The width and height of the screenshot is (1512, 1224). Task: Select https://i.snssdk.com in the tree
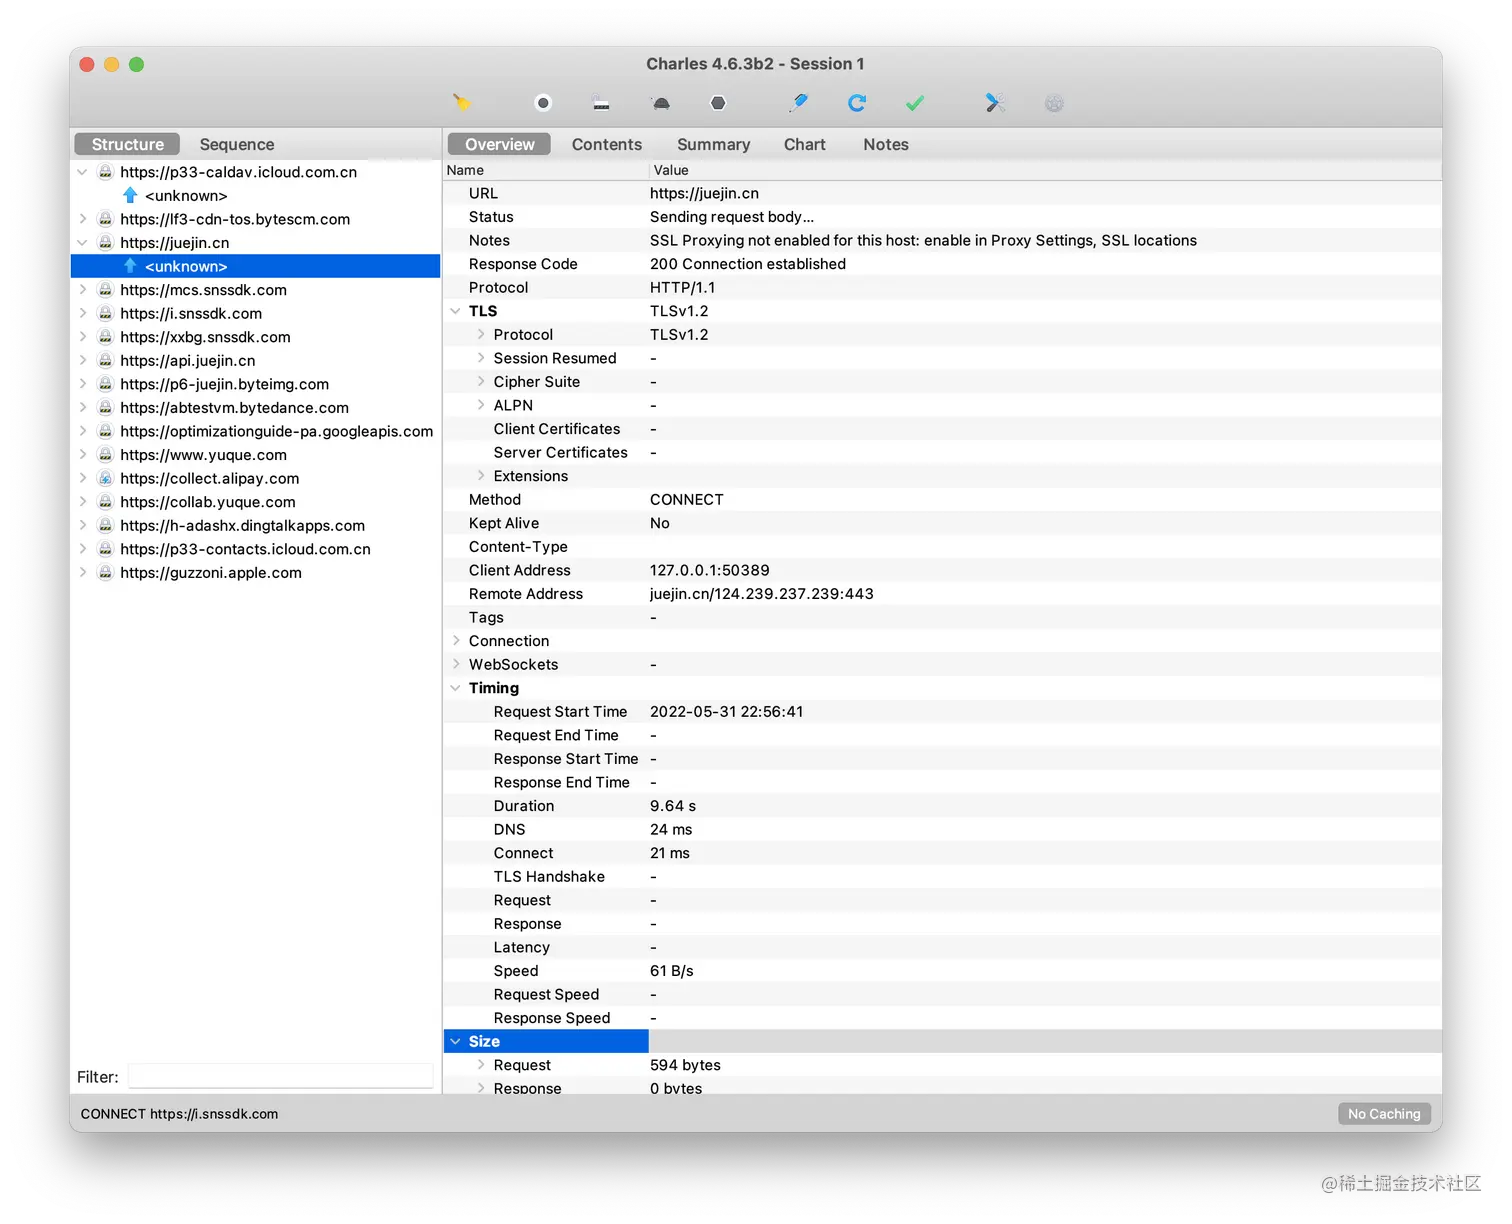191,314
